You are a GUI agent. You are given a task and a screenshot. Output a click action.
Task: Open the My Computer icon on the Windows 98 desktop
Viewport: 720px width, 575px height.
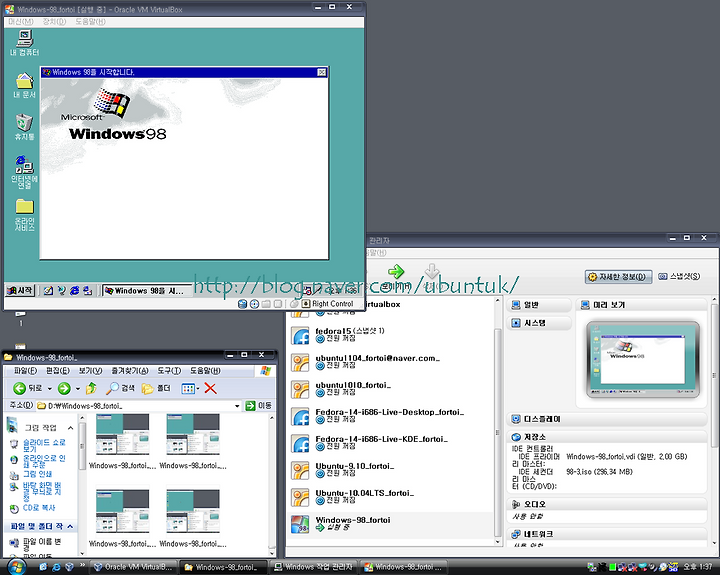24,43
